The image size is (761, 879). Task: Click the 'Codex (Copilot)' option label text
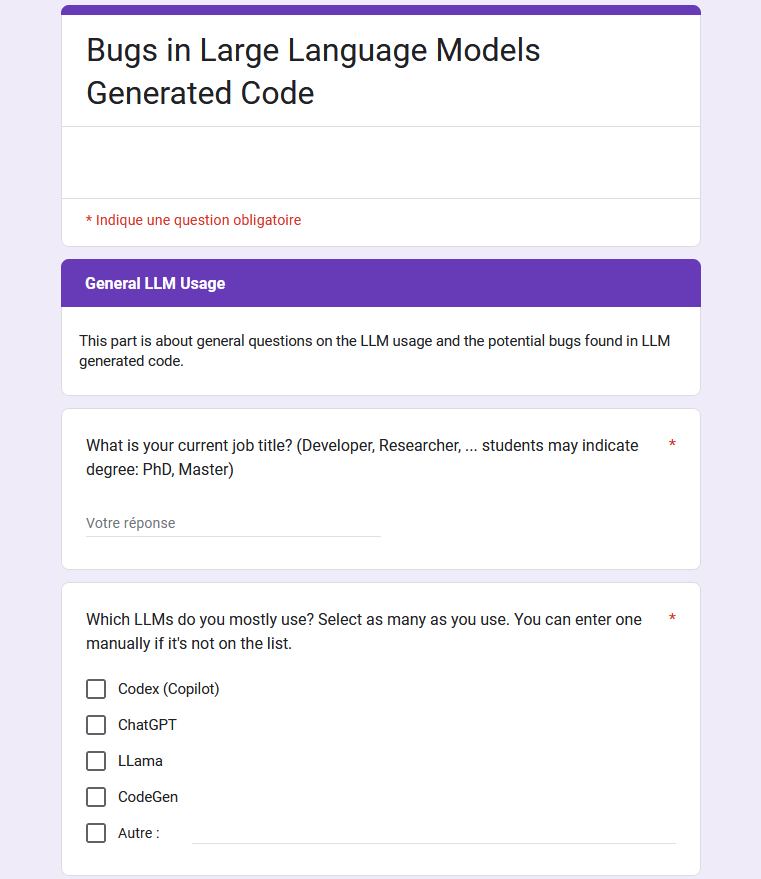coord(168,689)
